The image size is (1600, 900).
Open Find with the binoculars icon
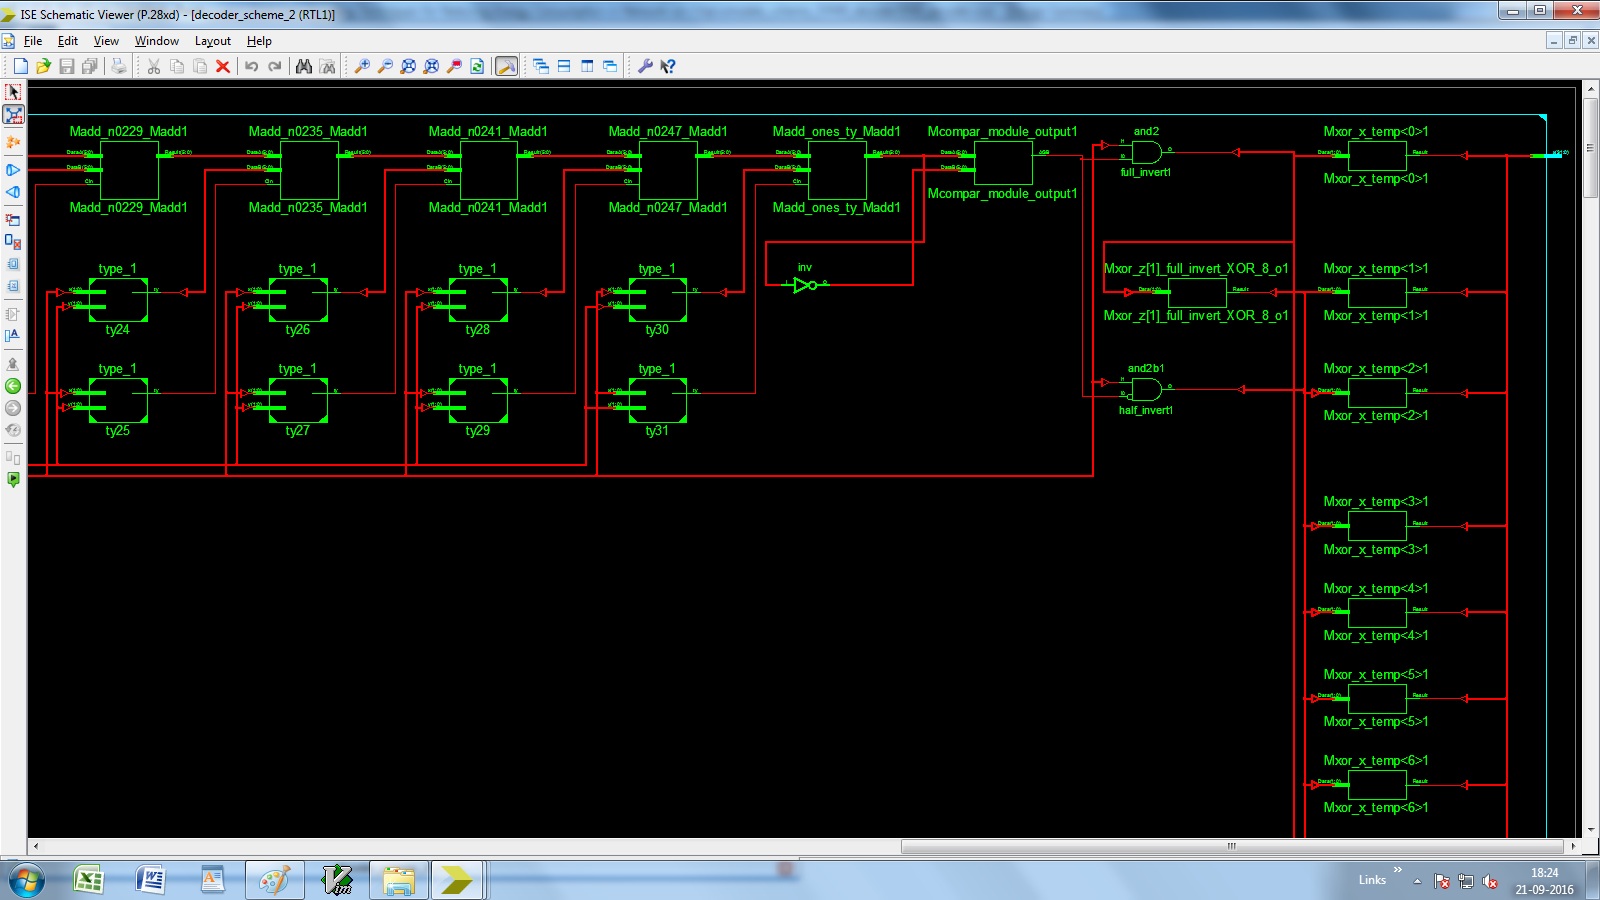[x=304, y=66]
